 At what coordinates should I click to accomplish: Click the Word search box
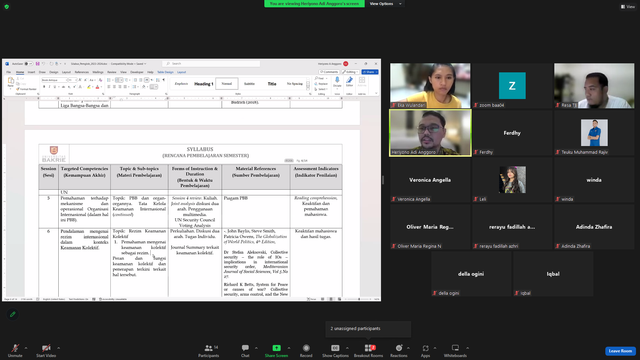[211, 64]
